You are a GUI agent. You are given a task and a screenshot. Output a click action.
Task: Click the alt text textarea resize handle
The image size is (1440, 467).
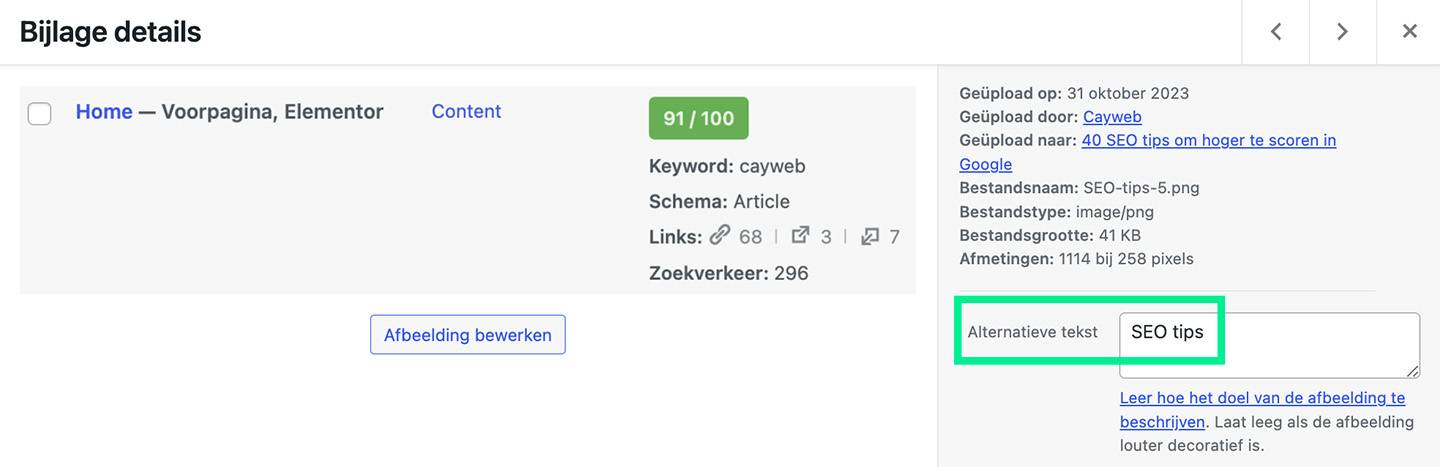[x=1412, y=370]
